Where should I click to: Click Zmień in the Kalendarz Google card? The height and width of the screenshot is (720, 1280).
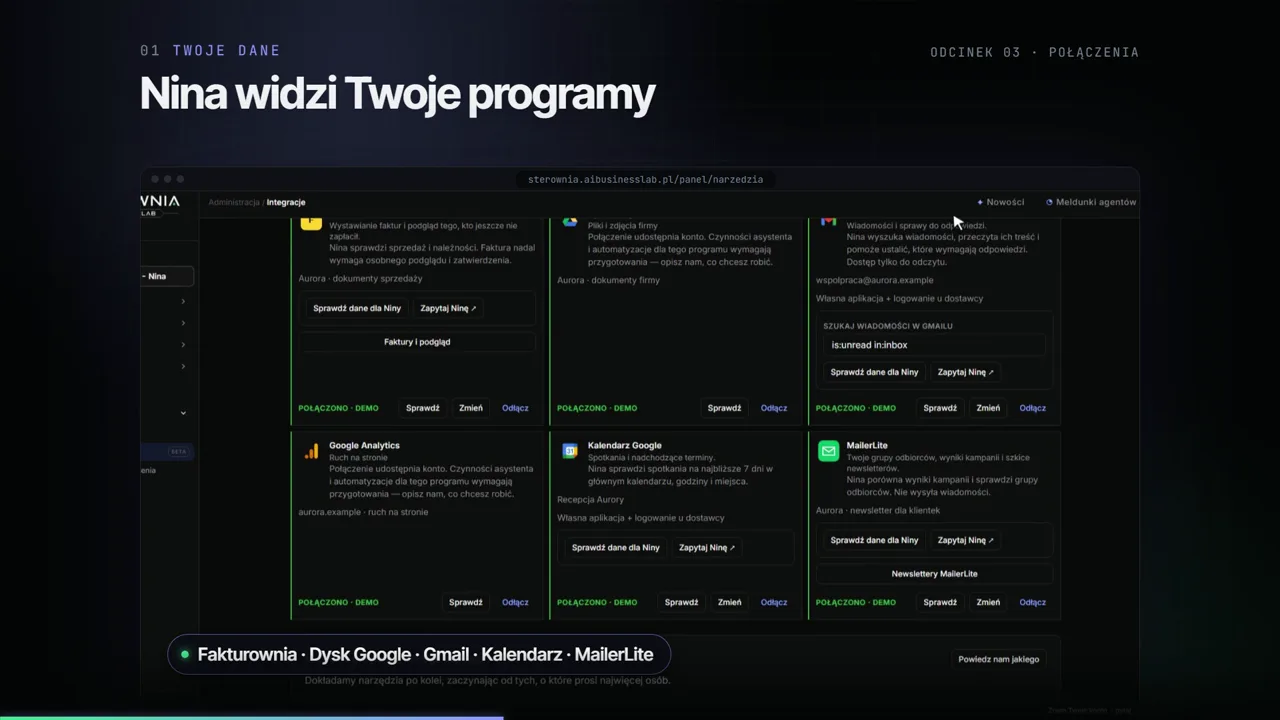(x=730, y=602)
